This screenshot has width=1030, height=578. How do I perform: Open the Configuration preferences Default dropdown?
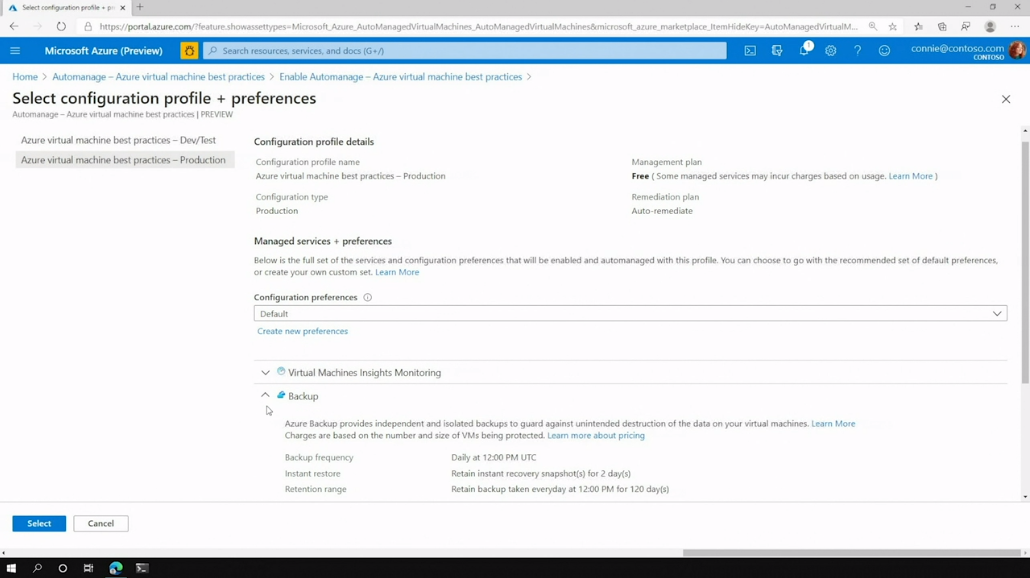click(x=630, y=314)
